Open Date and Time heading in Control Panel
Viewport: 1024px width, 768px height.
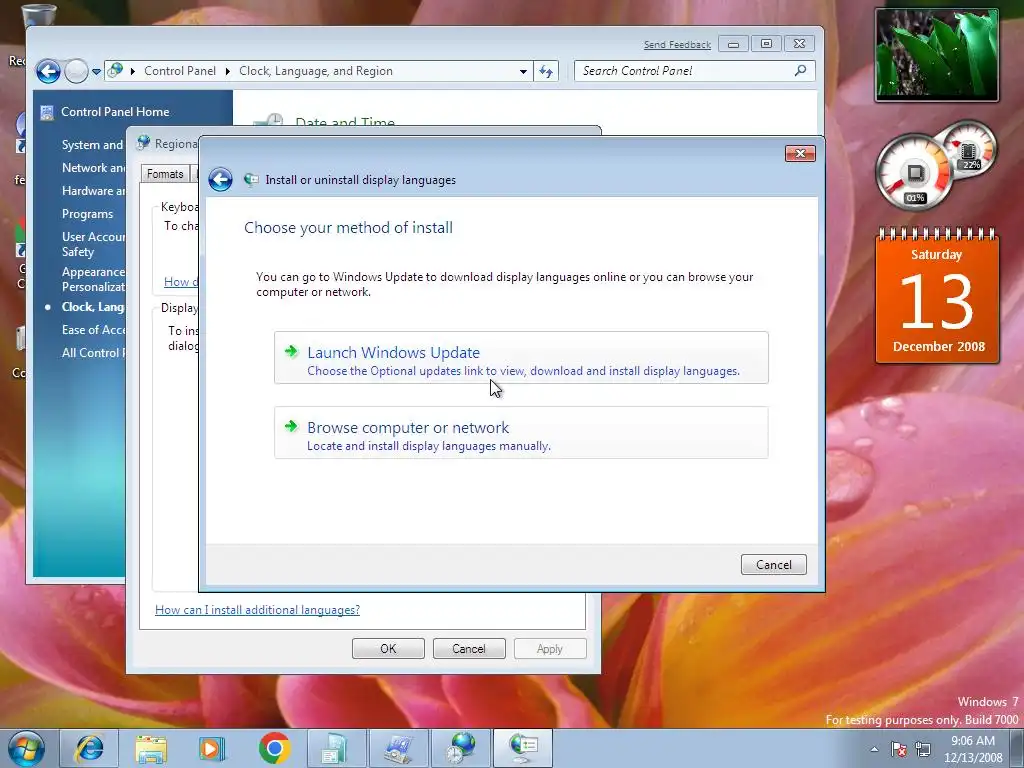pyautogui.click(x=345, y=122)
